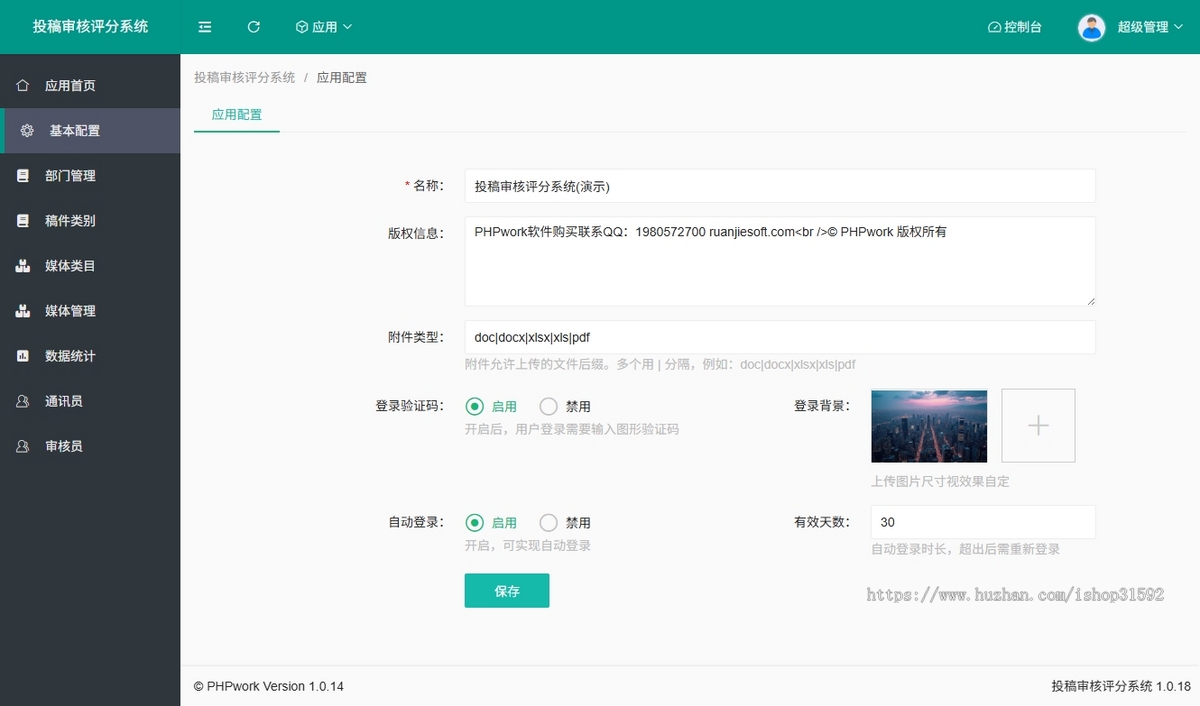Click the 有效天数 input field
The image size is (1200, 706).
[x=983, y=522]
